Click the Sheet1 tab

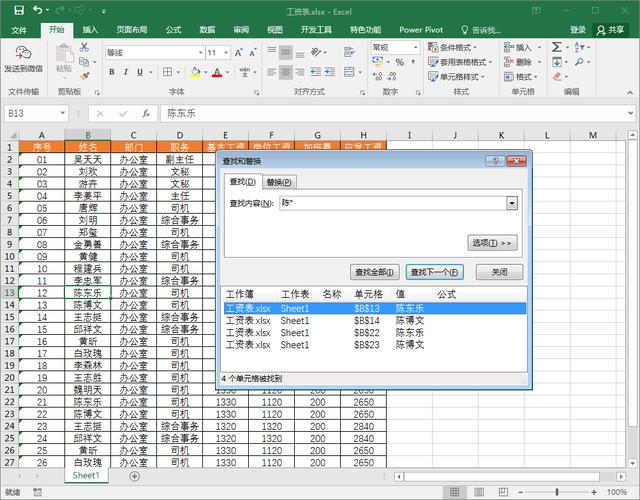[x=86, y=476]
